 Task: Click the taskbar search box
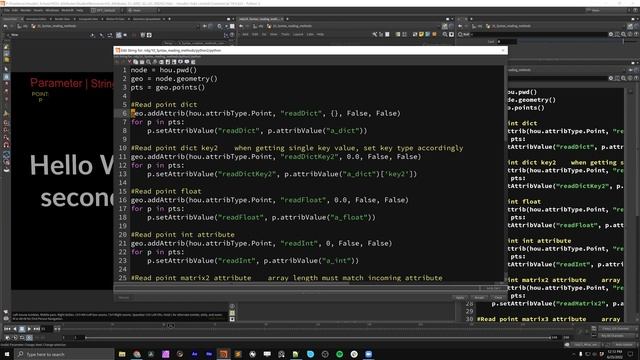coord(64,354)
